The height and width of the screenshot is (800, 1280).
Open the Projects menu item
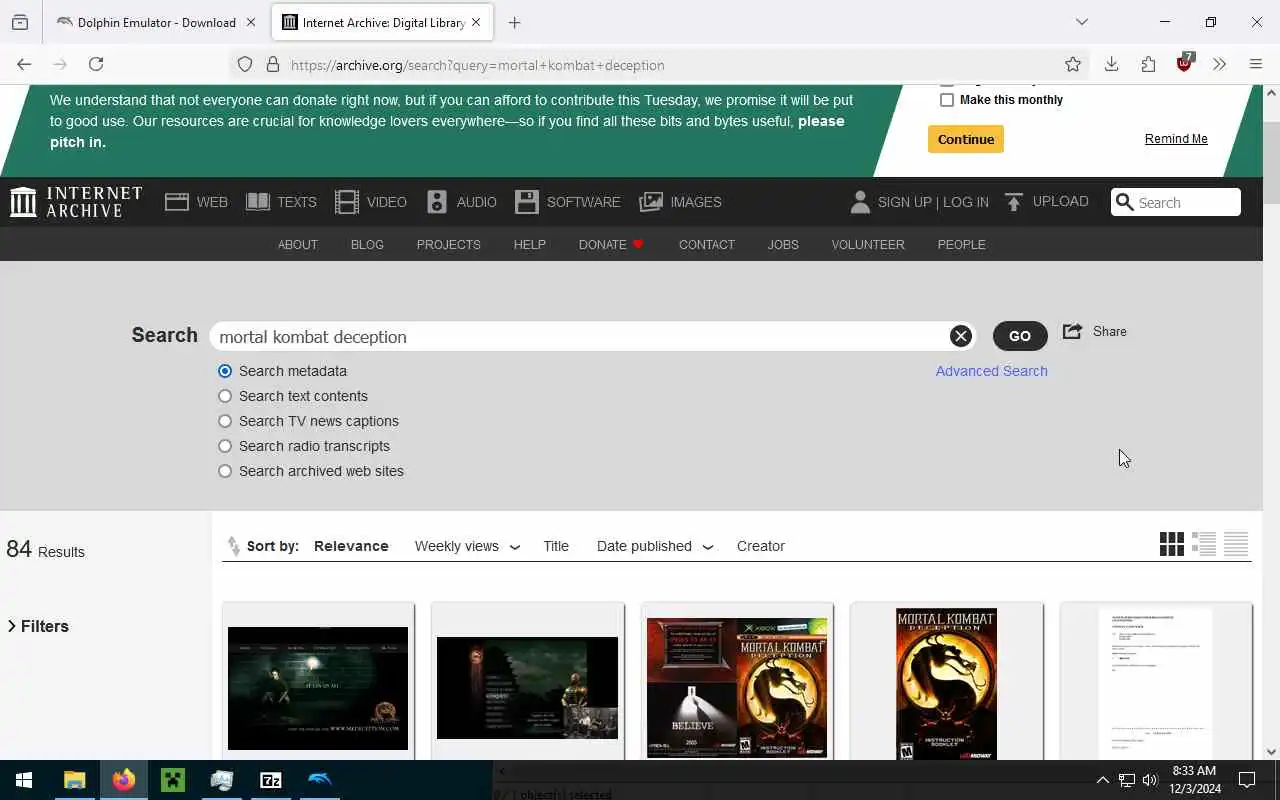(449, 244)
